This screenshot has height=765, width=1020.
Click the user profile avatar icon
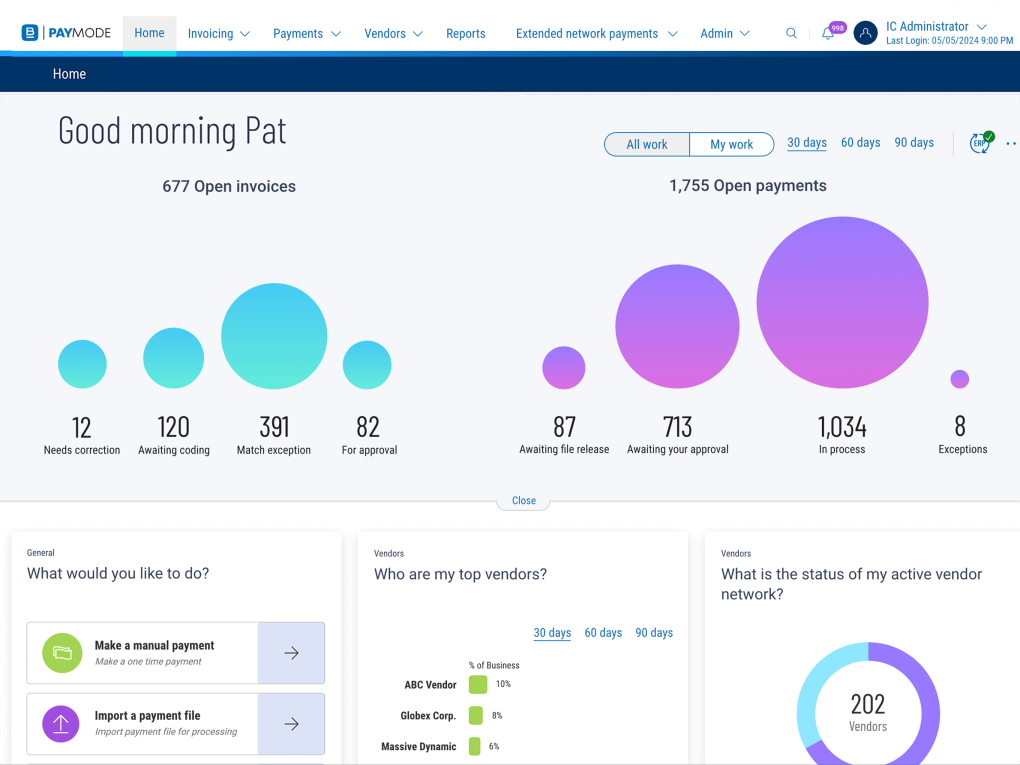tap(866, 33)
